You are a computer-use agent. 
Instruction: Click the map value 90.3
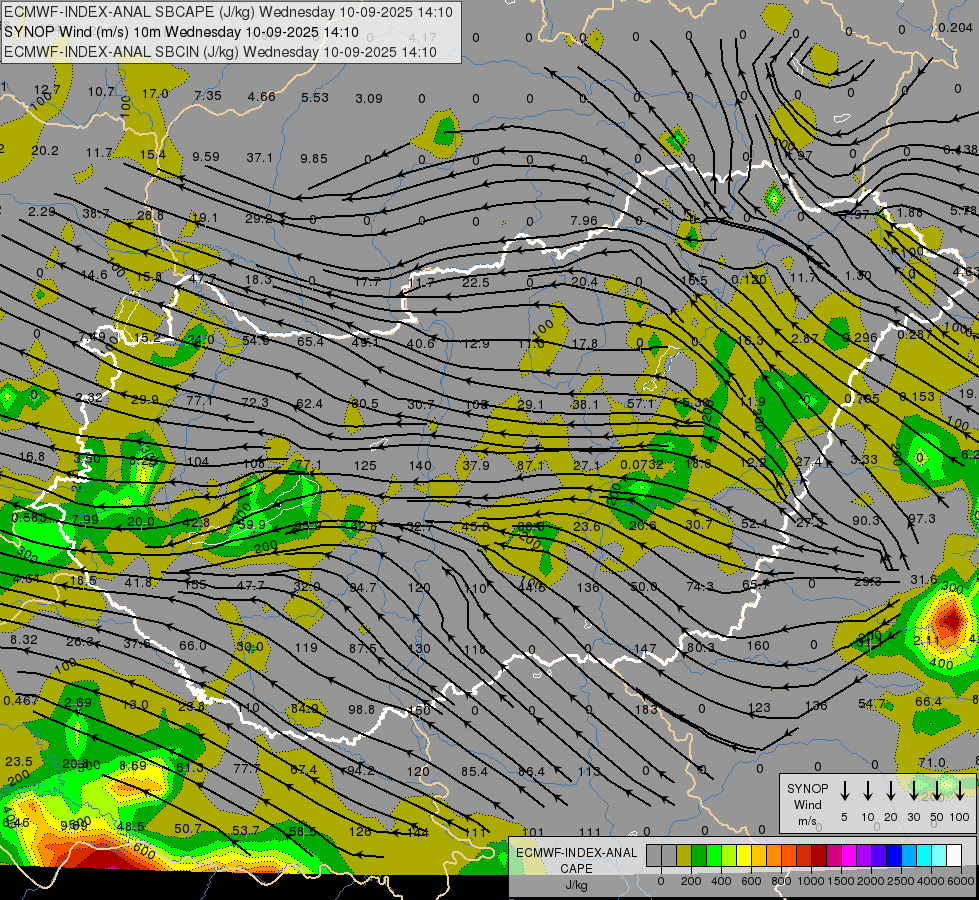(866, 520)
